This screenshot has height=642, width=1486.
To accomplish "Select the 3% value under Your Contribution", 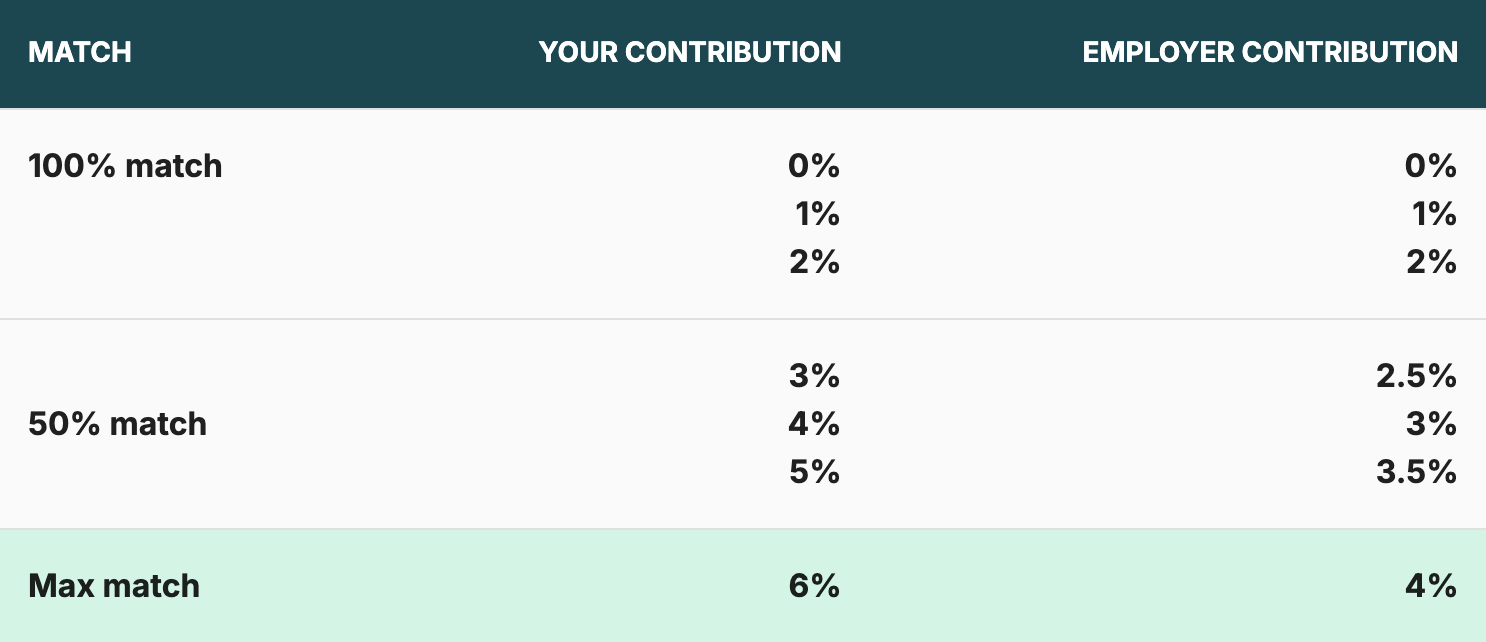I will coord(814,376).
